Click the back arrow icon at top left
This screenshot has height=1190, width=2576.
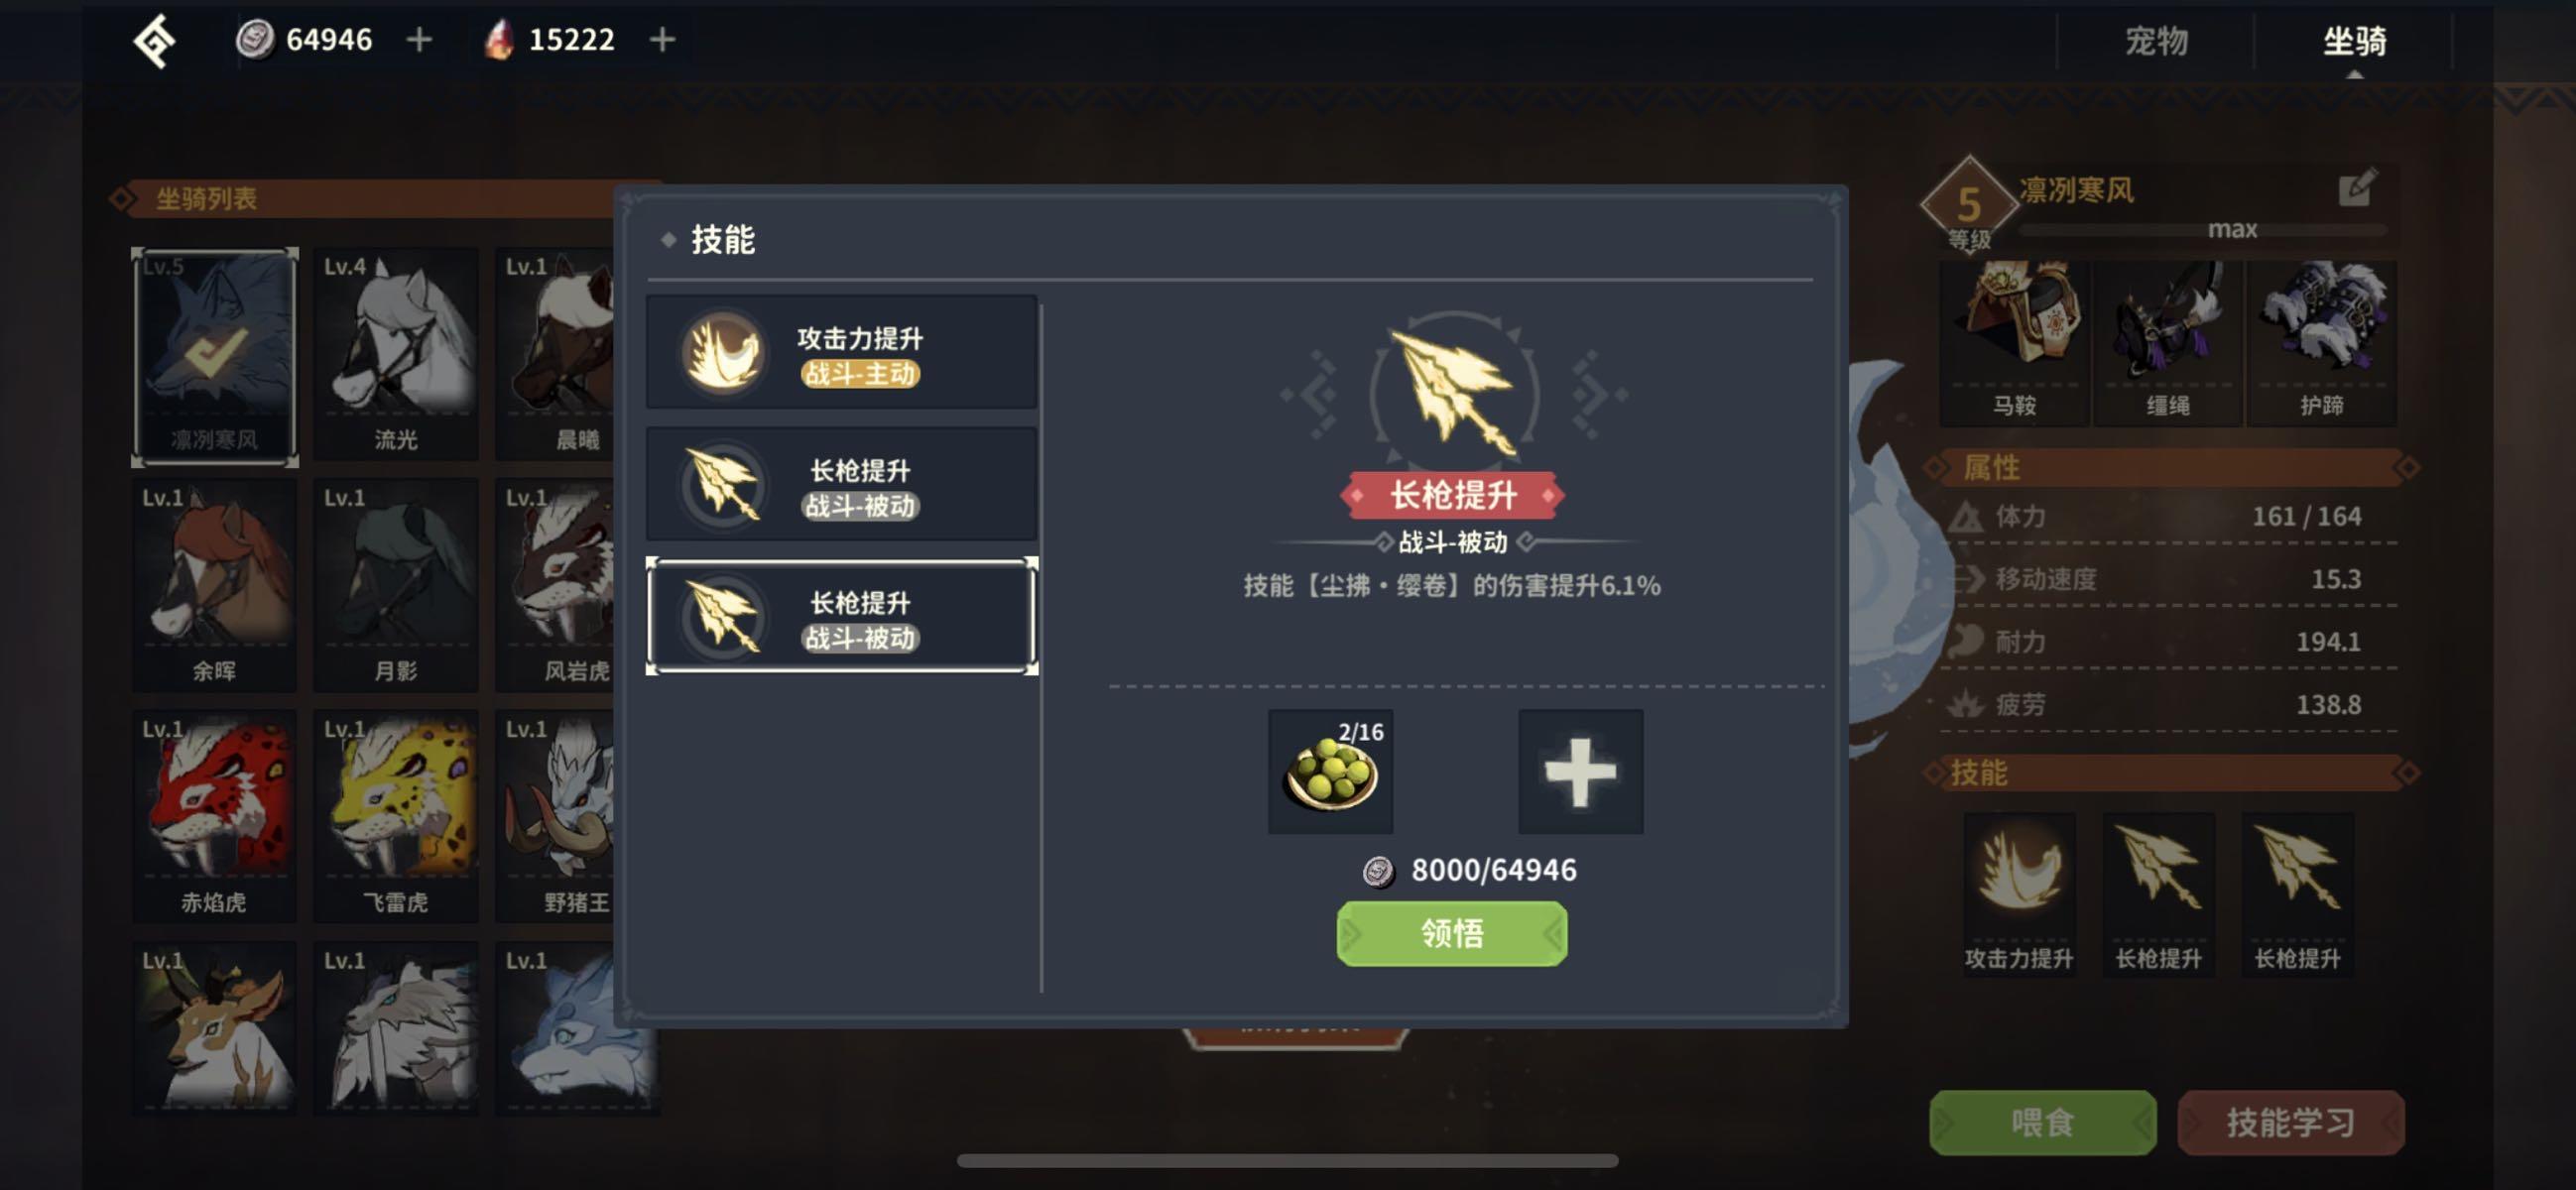156,41
